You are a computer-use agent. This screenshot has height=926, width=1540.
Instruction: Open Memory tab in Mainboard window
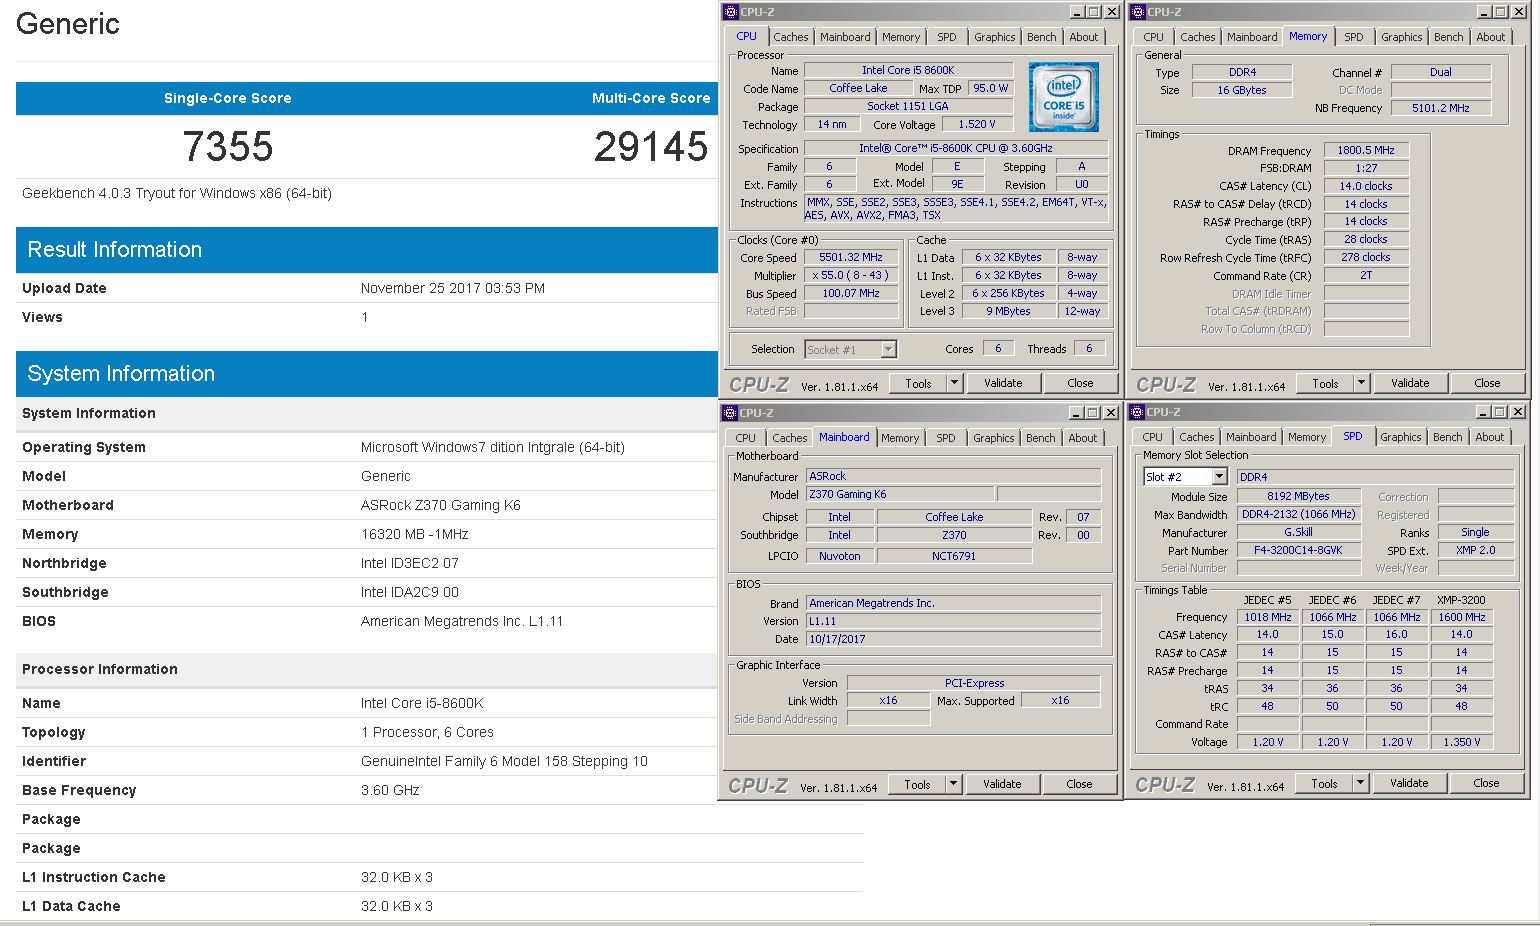(900, 438)
